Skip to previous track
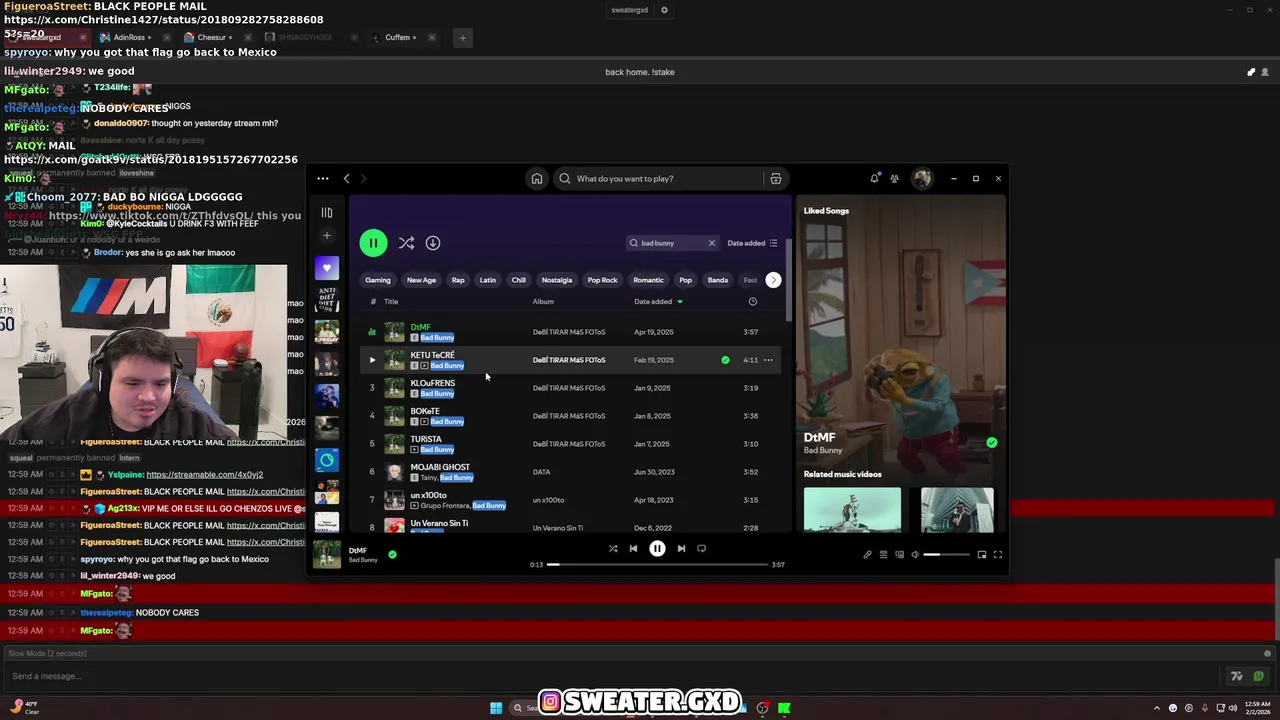Screen dimensions: 1280x720 [x=633, y=548]
